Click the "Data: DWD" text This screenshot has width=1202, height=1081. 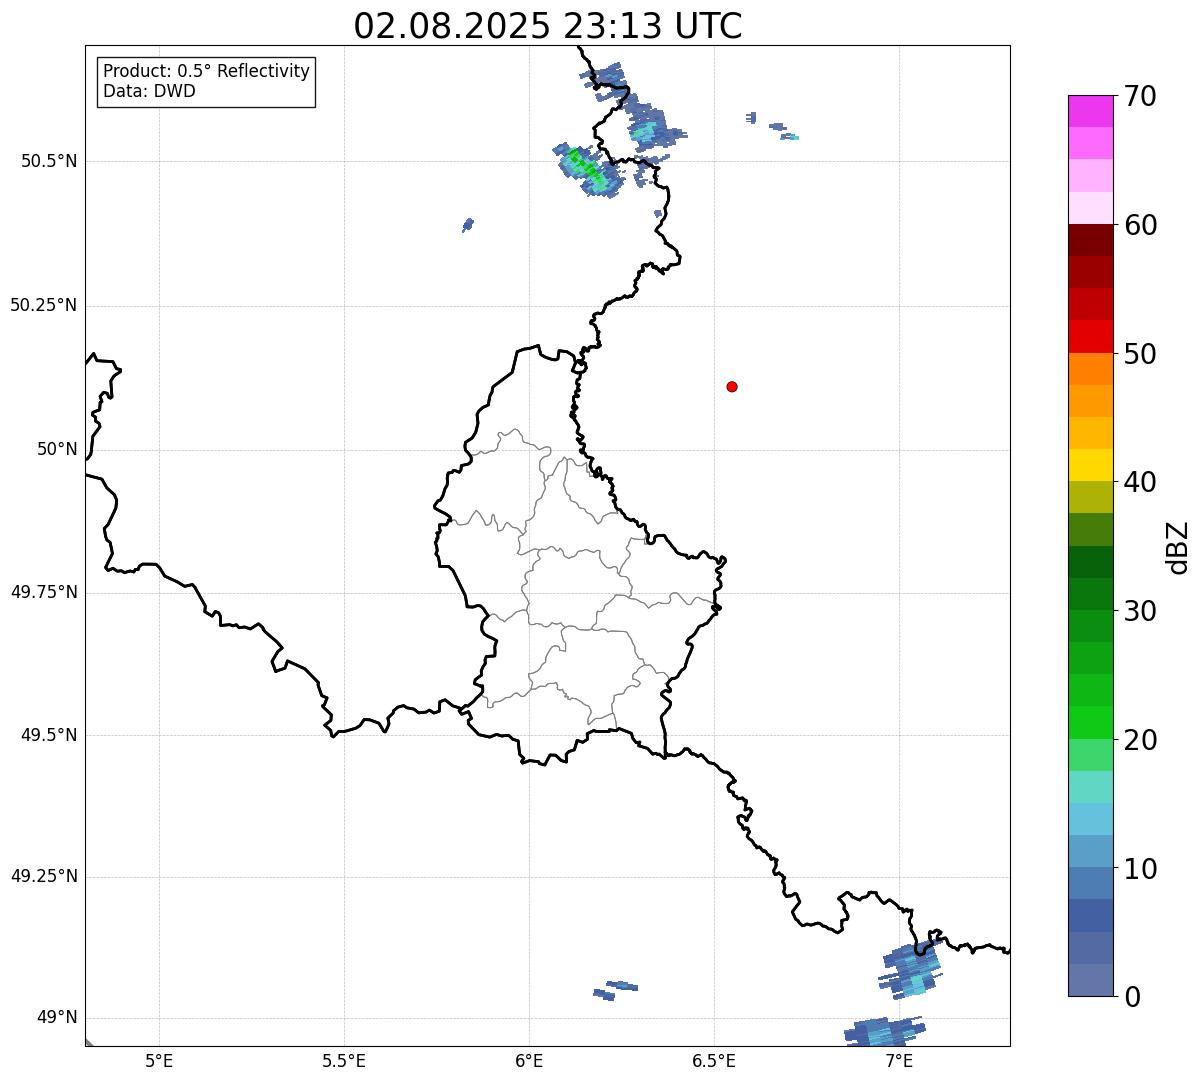[x=149, y=91]
